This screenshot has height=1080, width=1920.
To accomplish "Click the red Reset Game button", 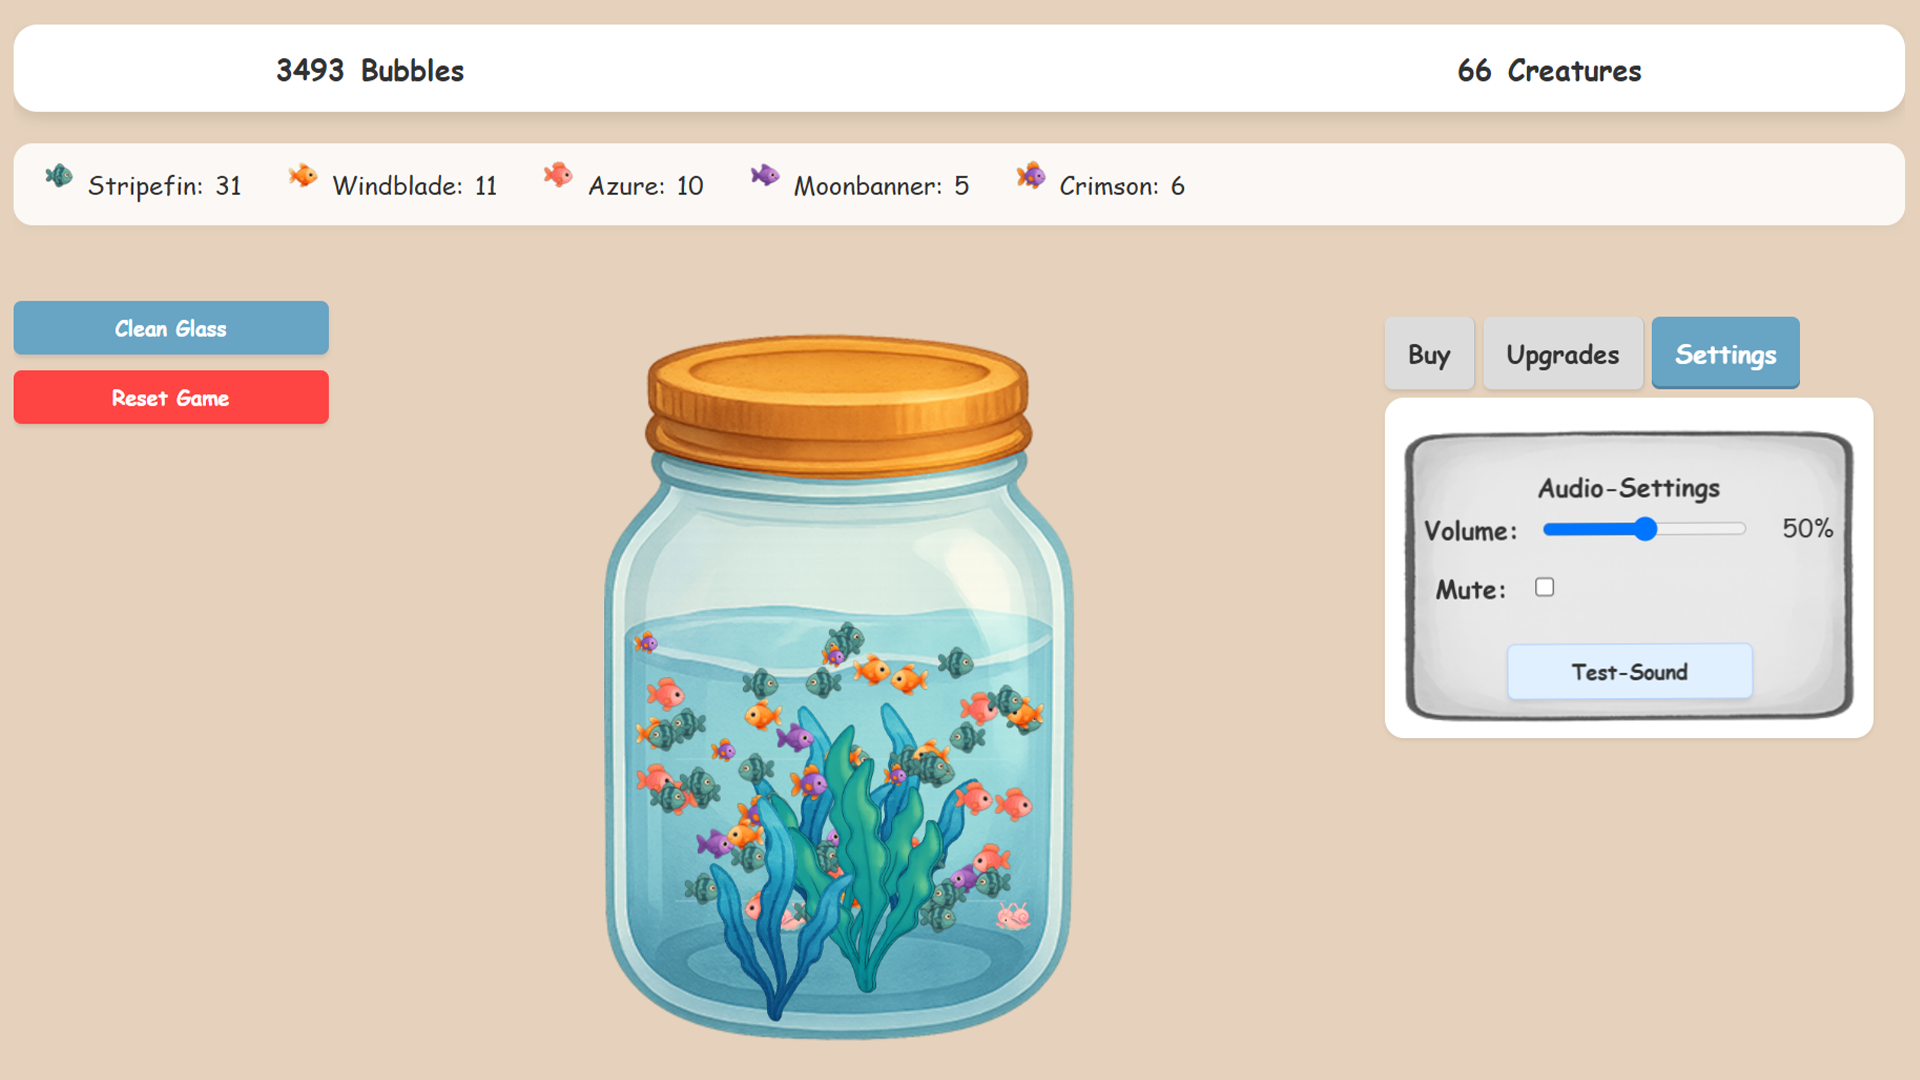I will [171, 398].
